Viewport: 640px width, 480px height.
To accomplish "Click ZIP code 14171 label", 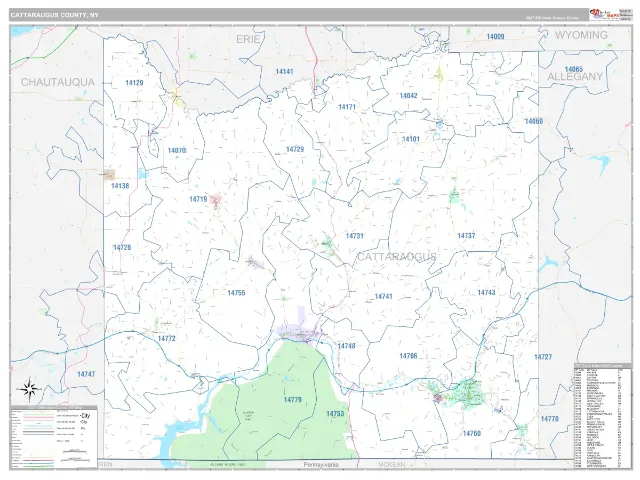I will tap(347, 107).
